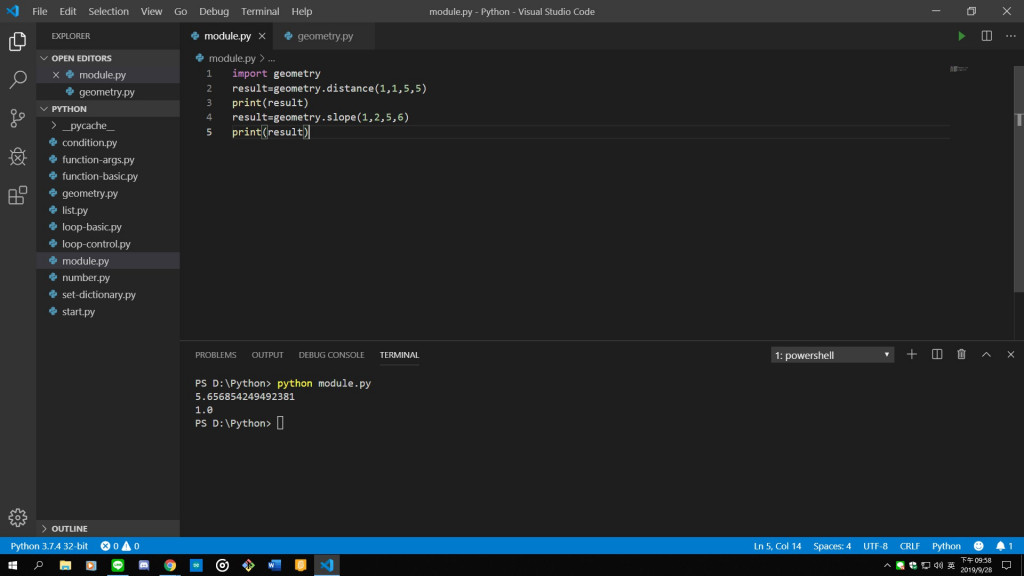The width and height of the screenshot is (1024, 576).
Task: Close the terminal panel
Action: pyautogui.click(x=1010, y=355)
